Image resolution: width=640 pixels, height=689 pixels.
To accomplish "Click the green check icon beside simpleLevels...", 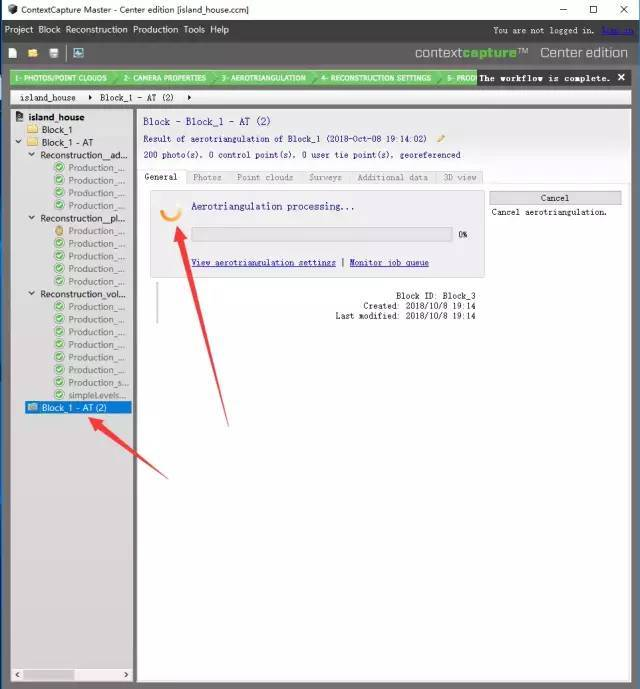I will click(x=59, y=395).
